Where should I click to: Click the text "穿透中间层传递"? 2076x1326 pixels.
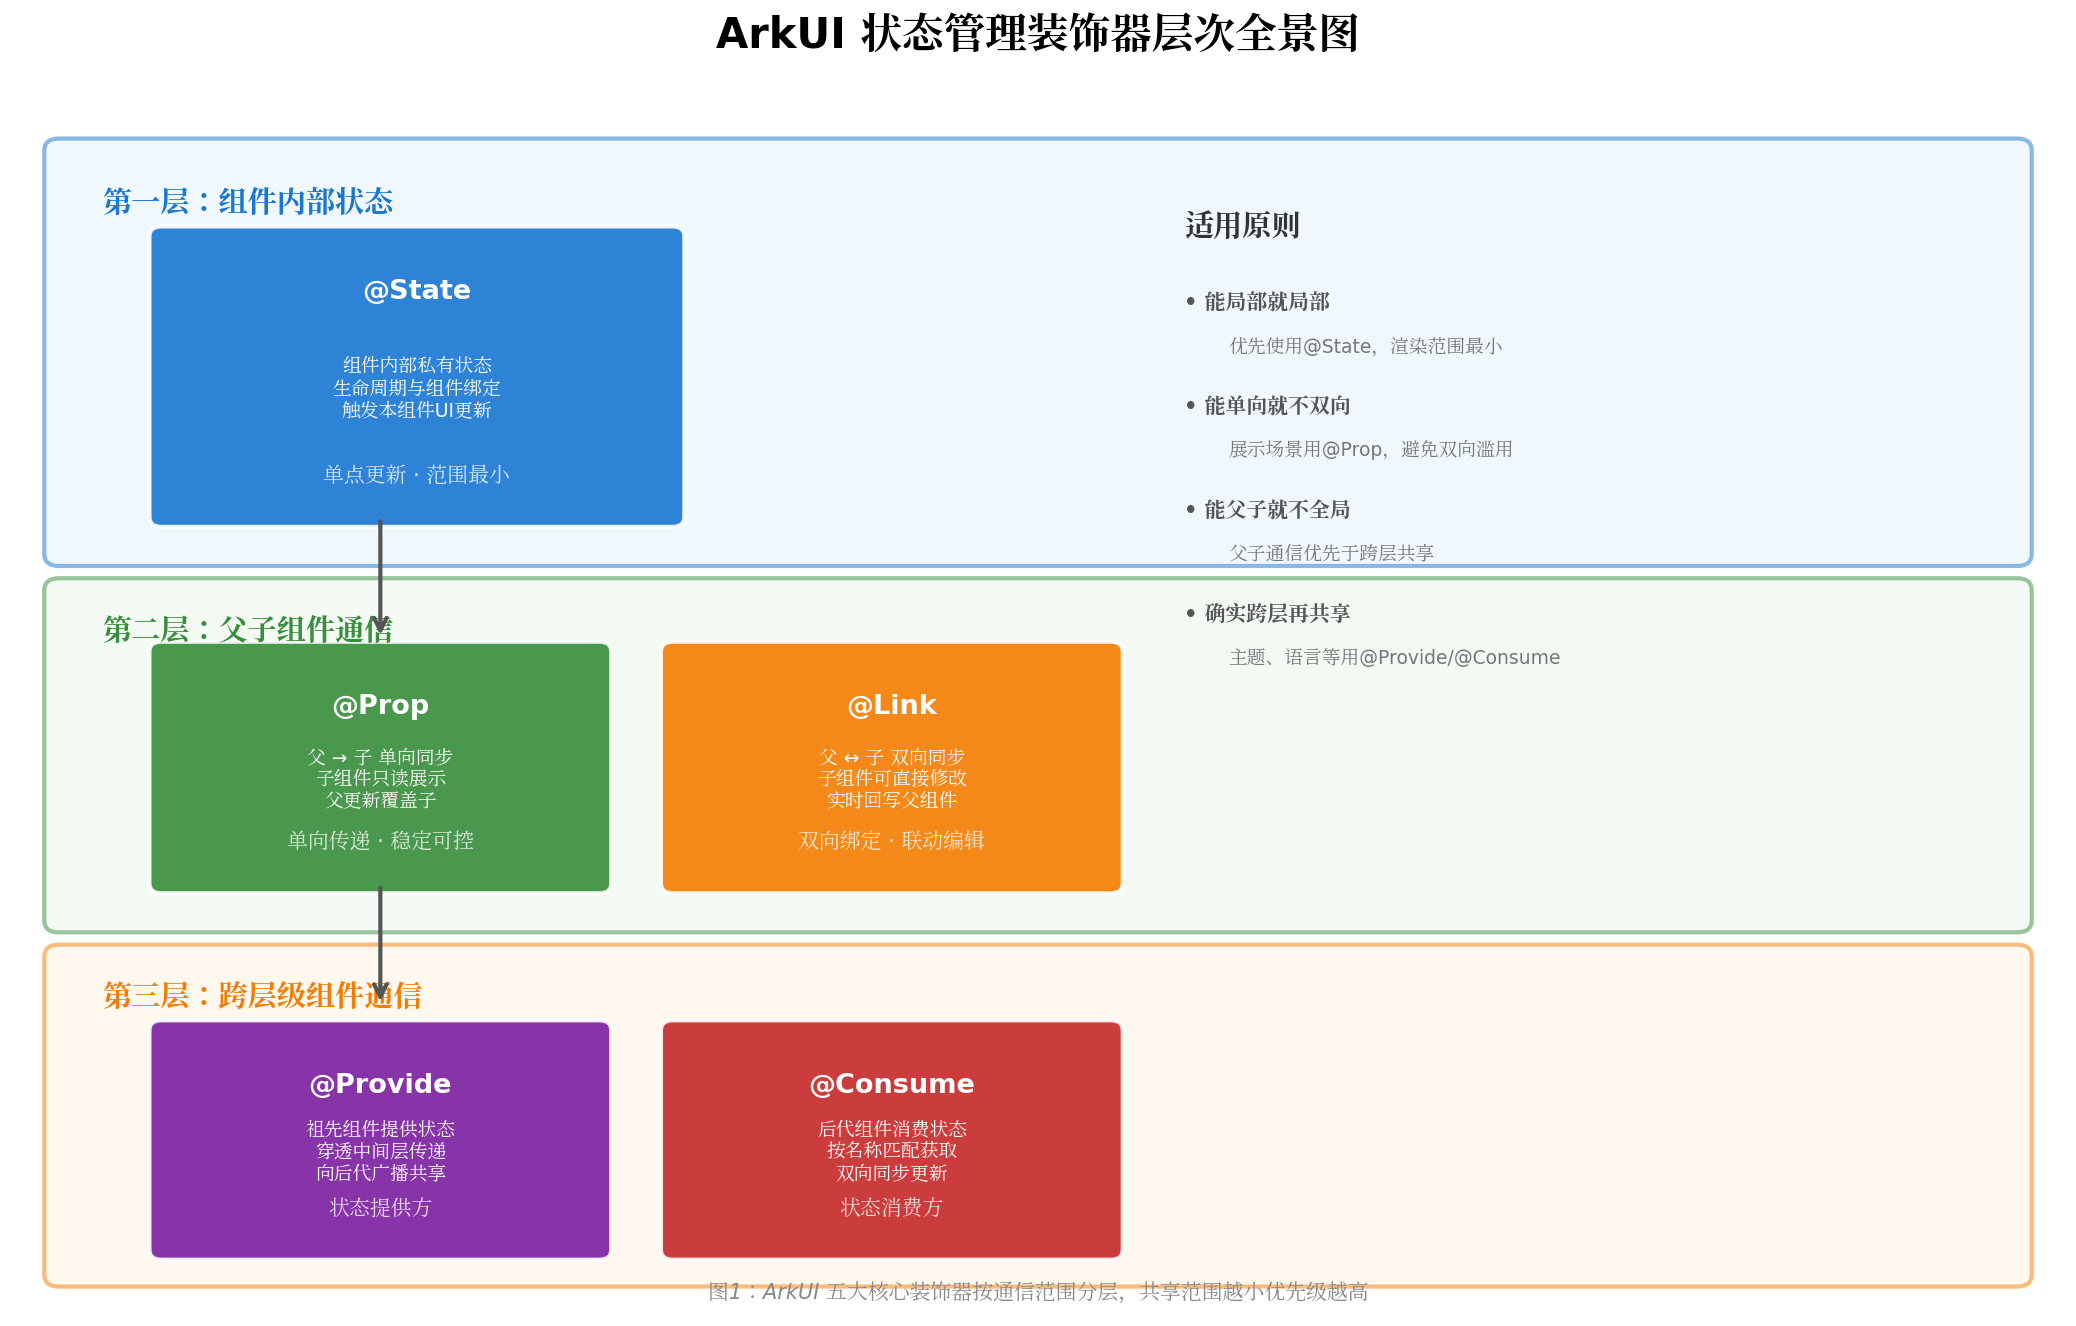coord(380,1151)
